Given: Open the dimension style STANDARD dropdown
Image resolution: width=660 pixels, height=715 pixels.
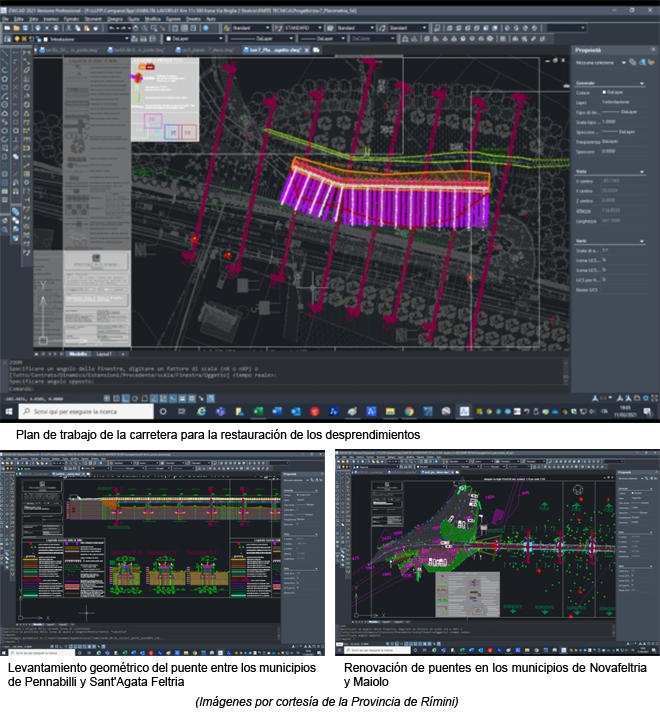Looking at the screenshot, I should coord(302,28).
